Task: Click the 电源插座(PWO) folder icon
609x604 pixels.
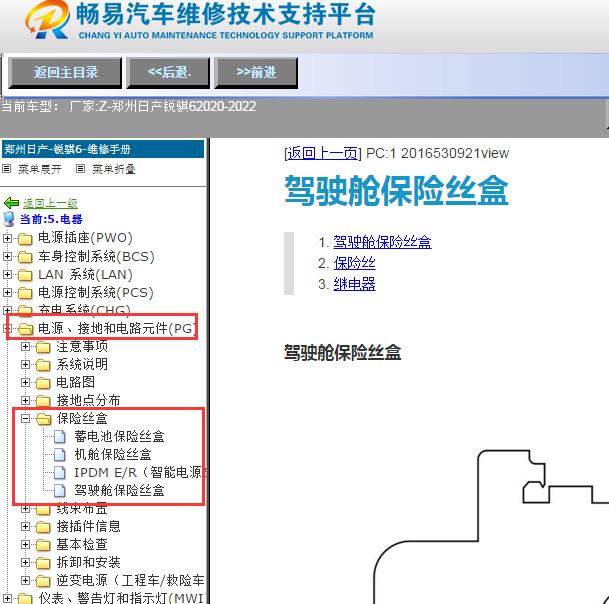Action: click(x=25, y=238)
